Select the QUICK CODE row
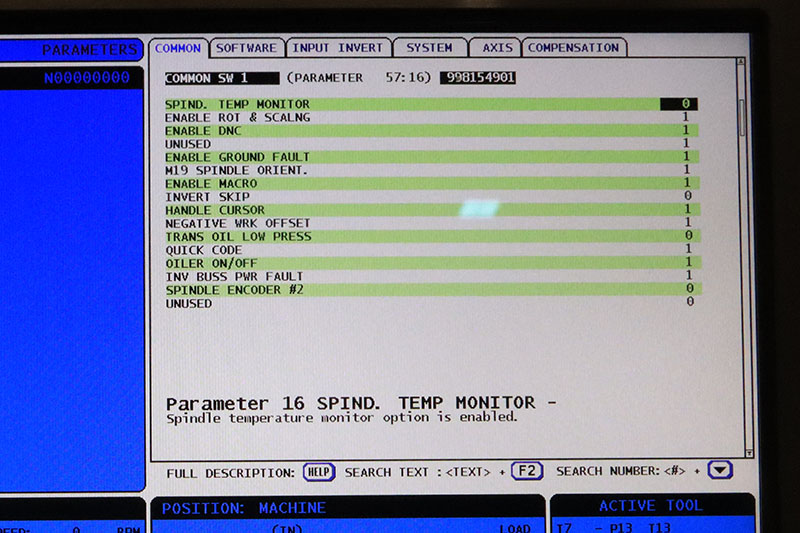The image size is (800, 533). click(x=433, y=250)
